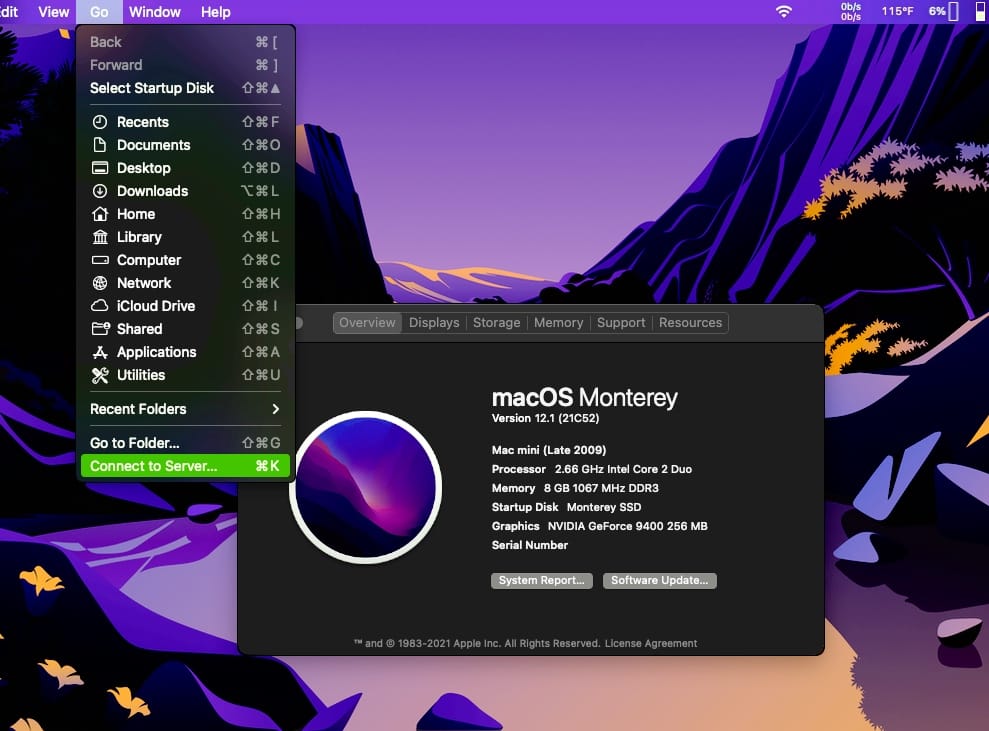Click the Software Update… button
Viewport: 989px width, 731px height.
point(660,580)
